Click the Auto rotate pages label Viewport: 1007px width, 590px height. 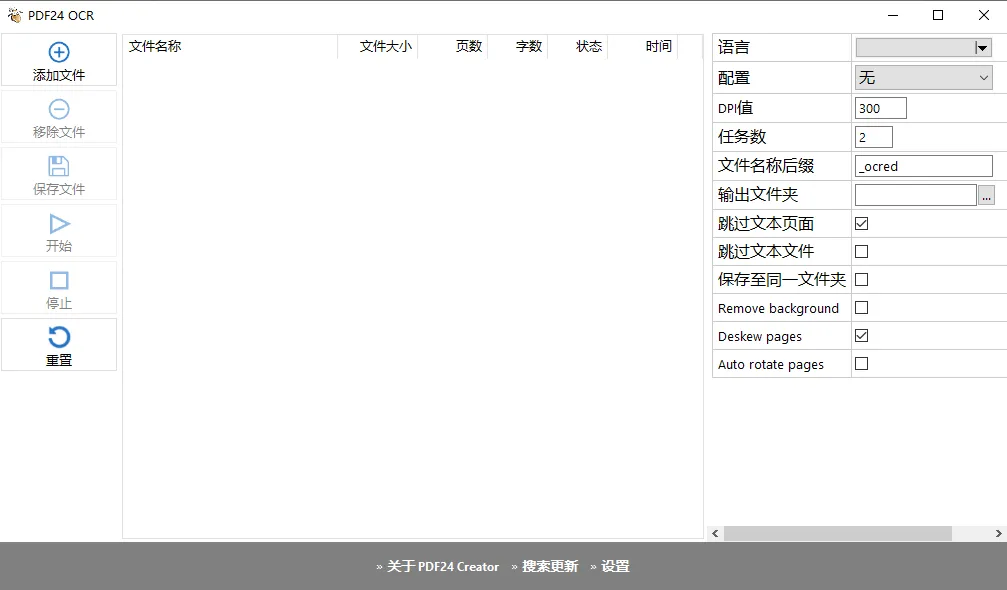(x=771, y=365)
